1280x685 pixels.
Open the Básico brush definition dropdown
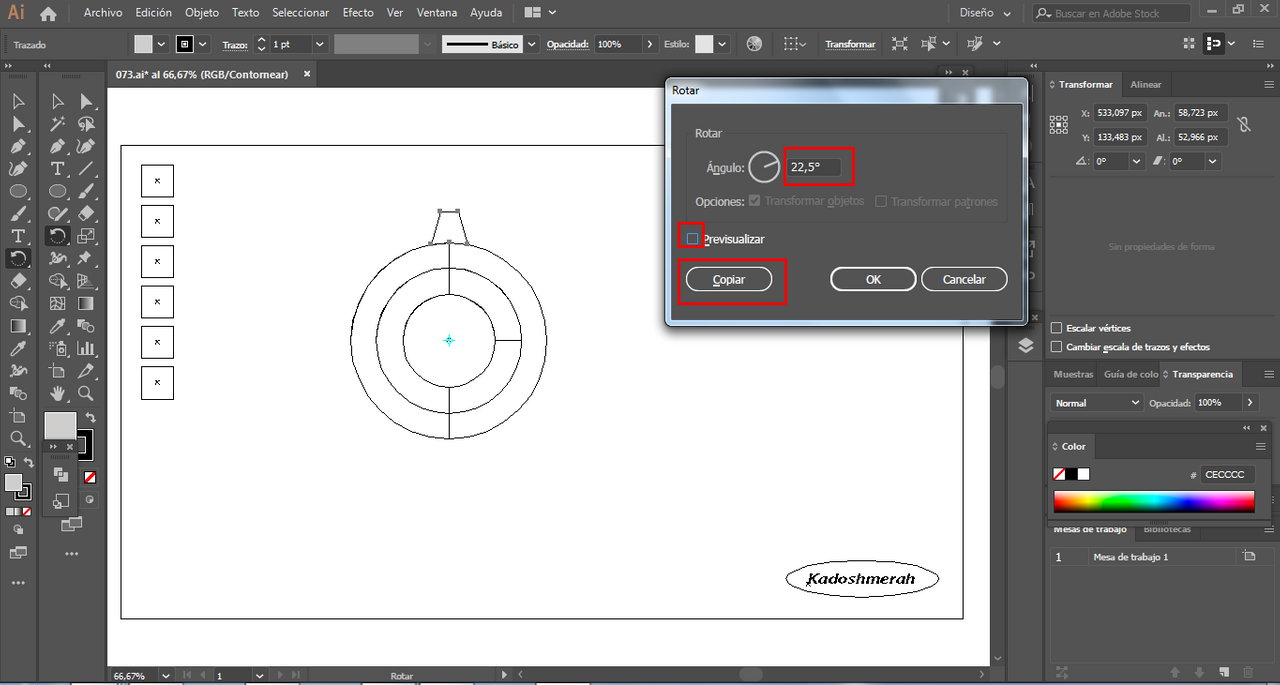pos(531,44)
